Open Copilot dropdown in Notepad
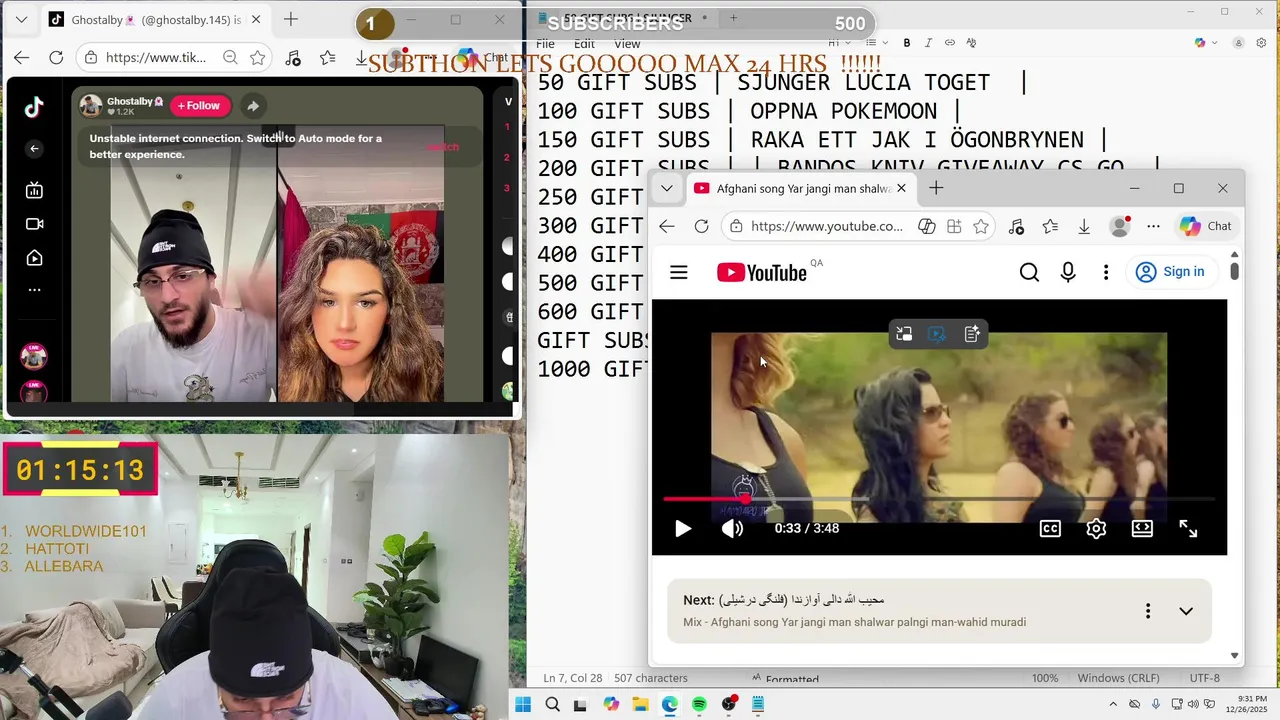The height and width of the screenshot is (720, 1280). (1205, 43)
